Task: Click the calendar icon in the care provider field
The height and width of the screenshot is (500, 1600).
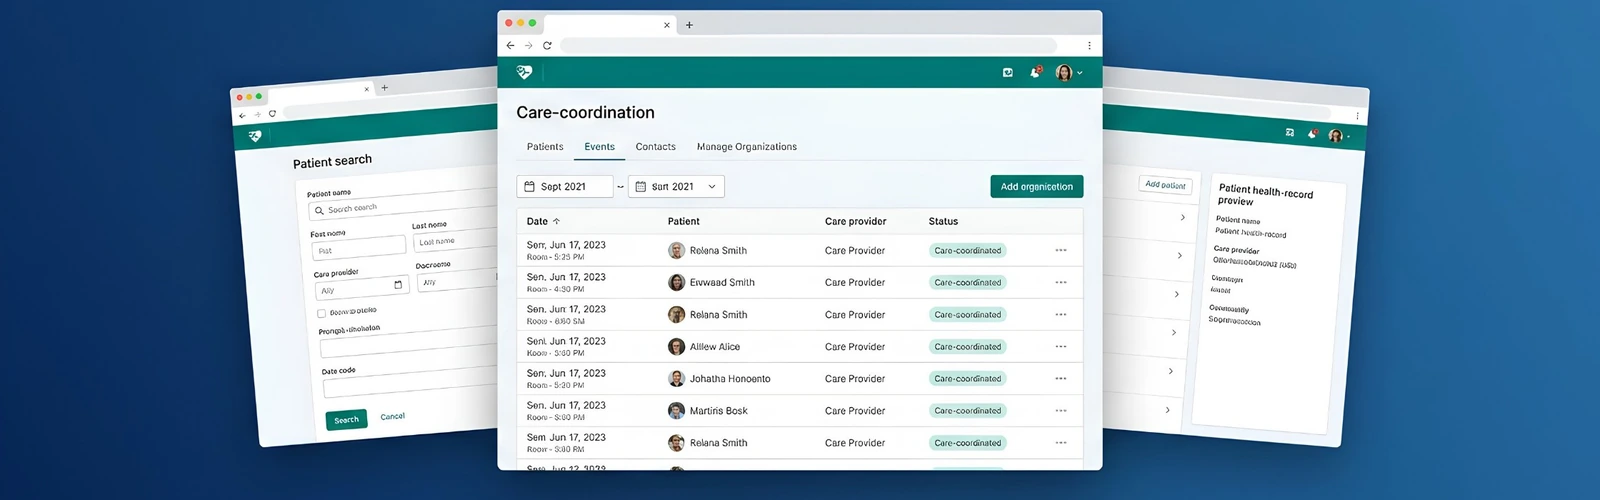Action: point(398,285)
